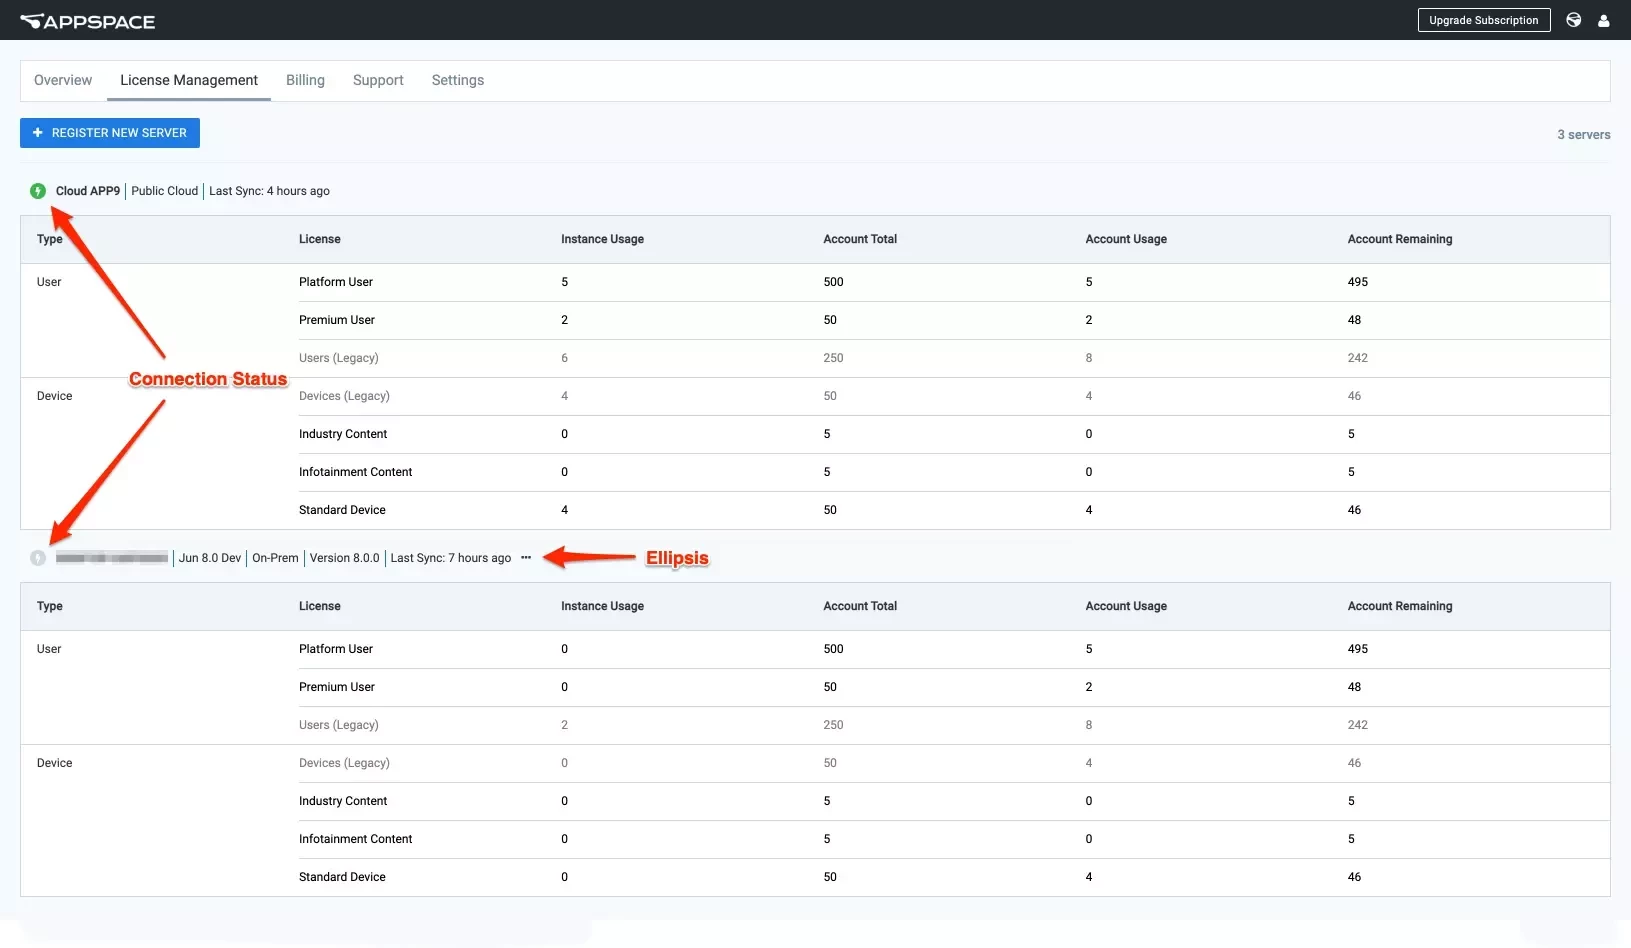1631x948 pixels.
Task: Click the Cloud APP9 server name
Action: click(88, 191)
